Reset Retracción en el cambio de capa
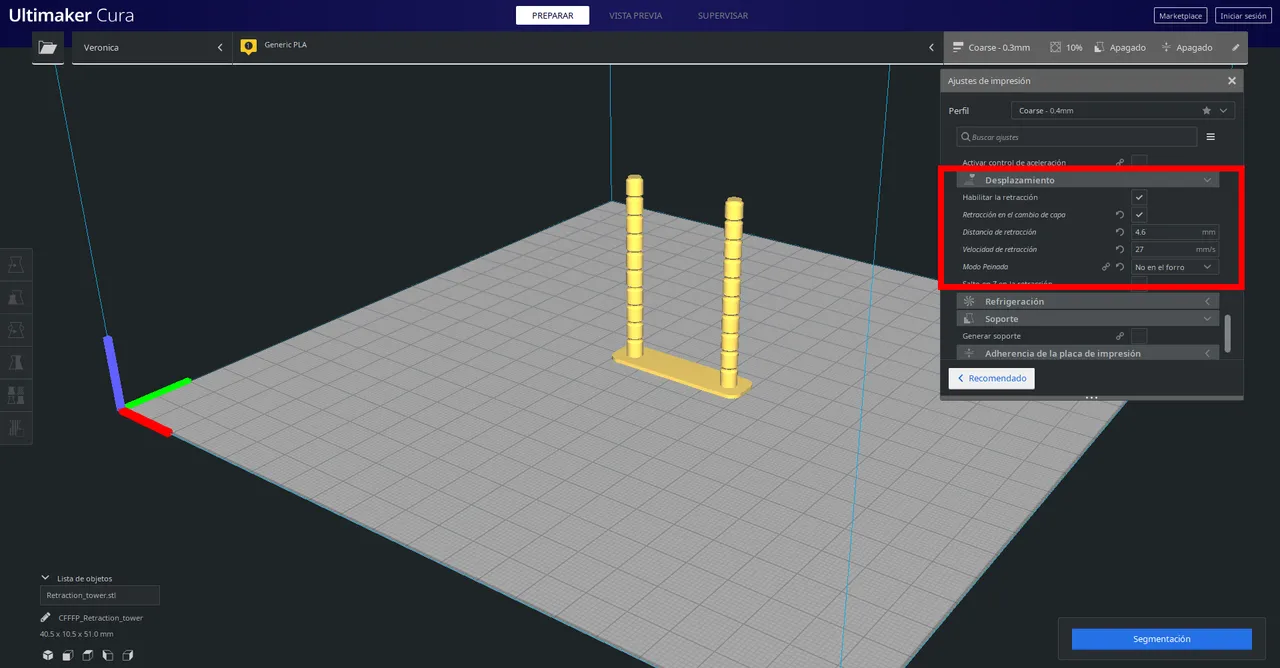The width and height of the screenshot is (1280, 668). tap(1120, 215)
